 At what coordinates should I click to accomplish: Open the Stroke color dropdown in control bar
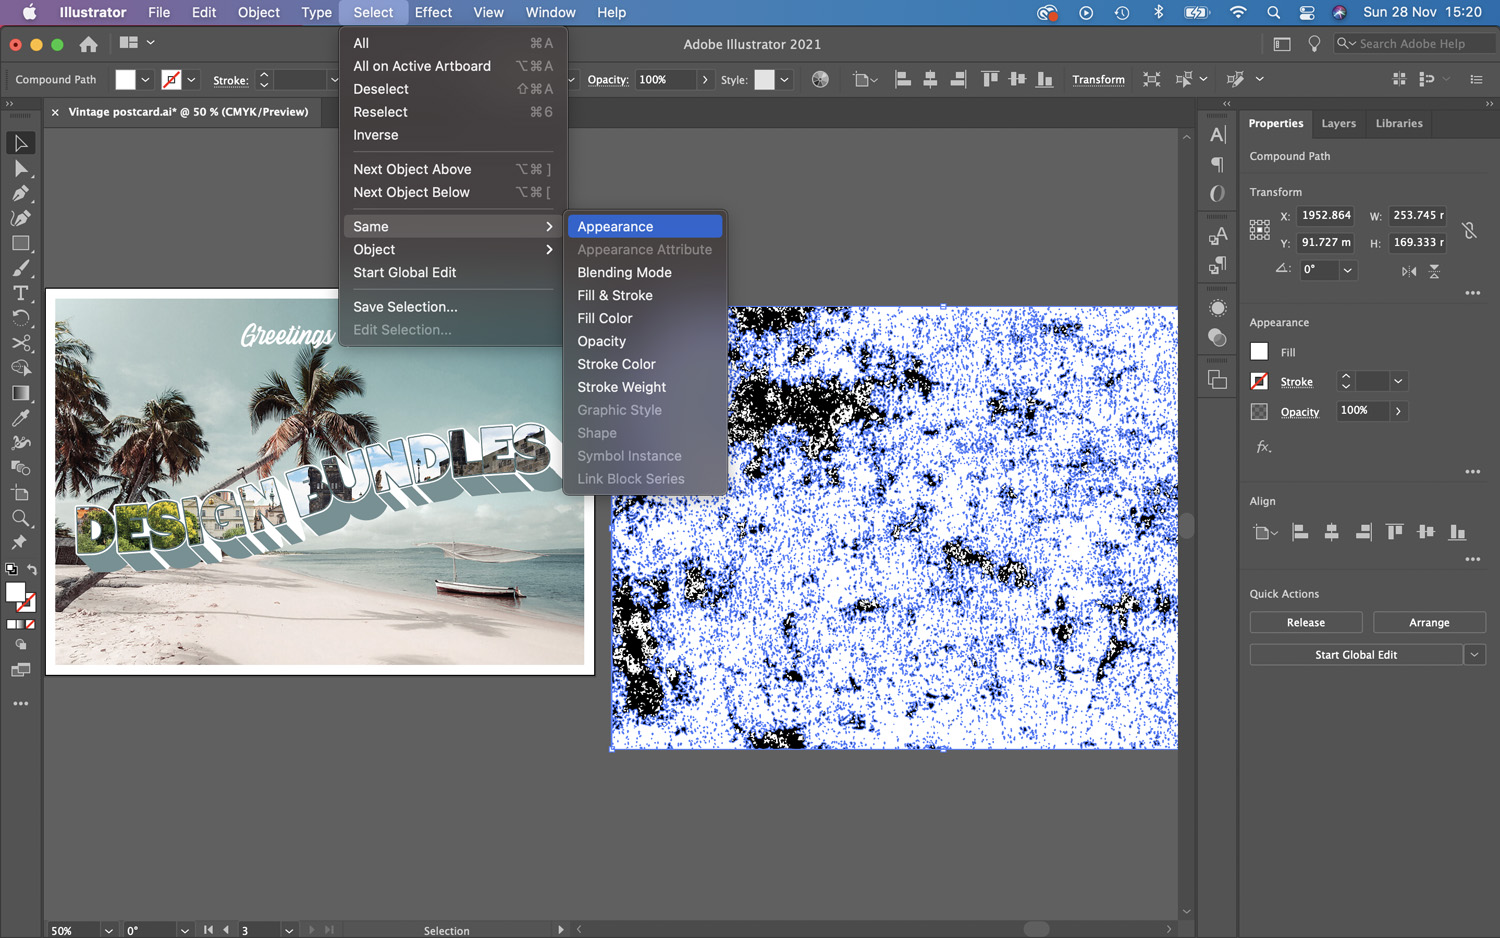point(191,80)
